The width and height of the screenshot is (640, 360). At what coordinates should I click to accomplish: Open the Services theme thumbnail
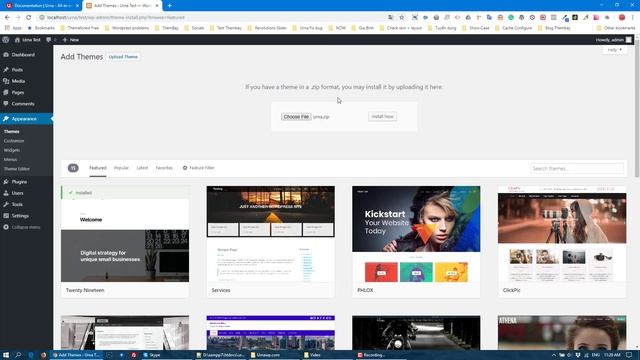click(271, 234)
